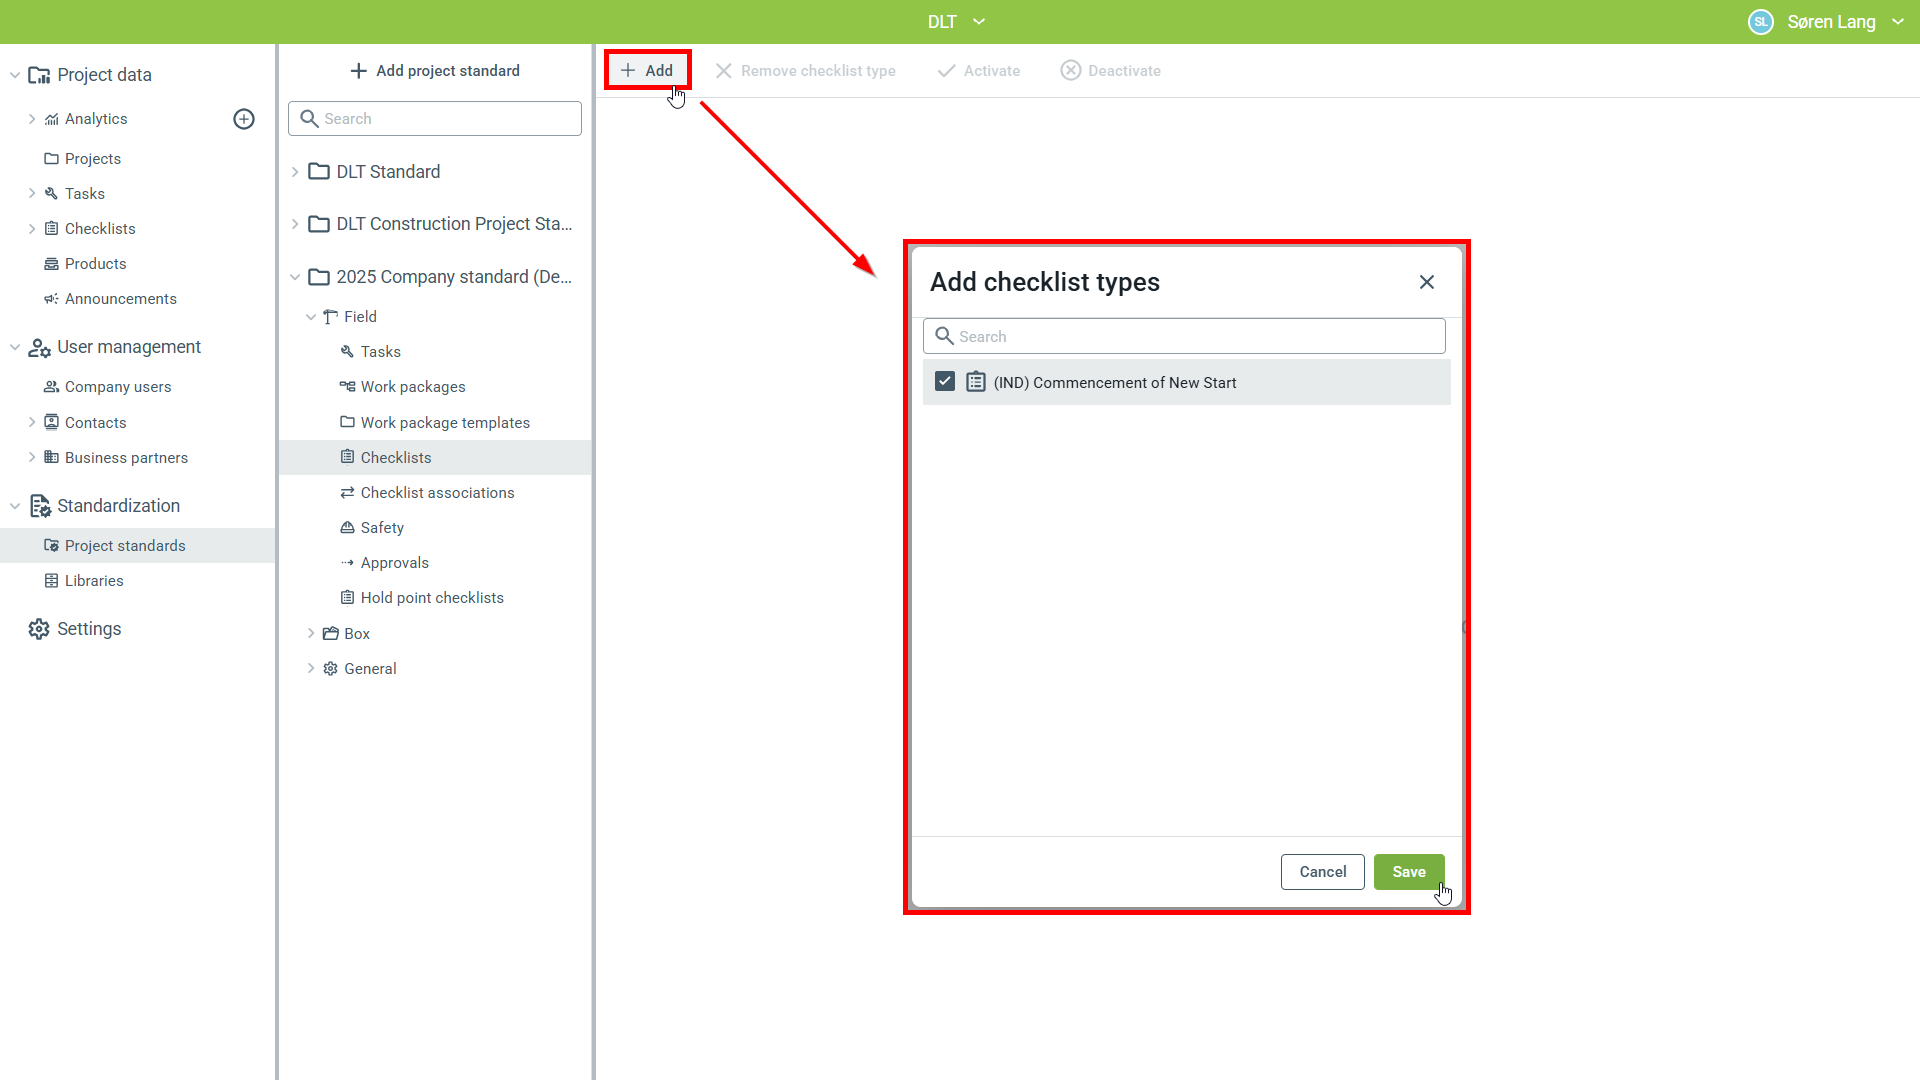This screenshot has width=1920, height=1080.
Task: Open Libraries in the sidebar
Action: tap(94, 581)
